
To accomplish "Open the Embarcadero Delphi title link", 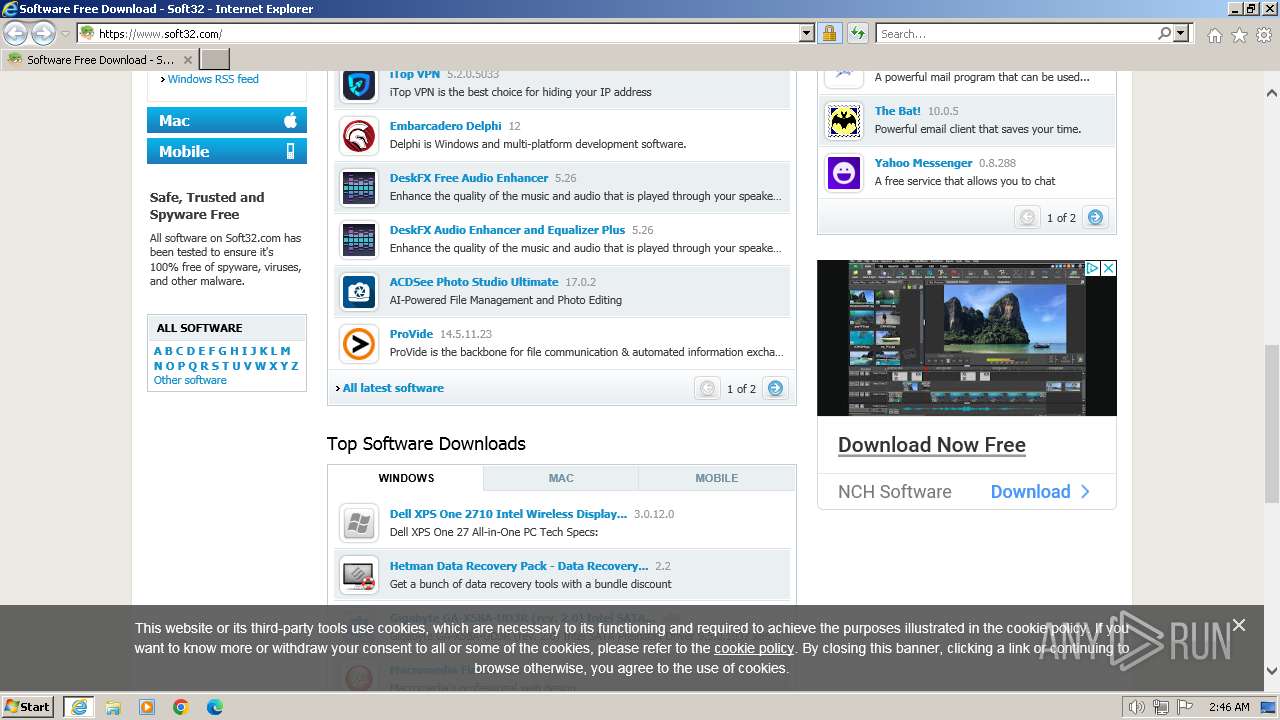I will [x=446, y=126].
